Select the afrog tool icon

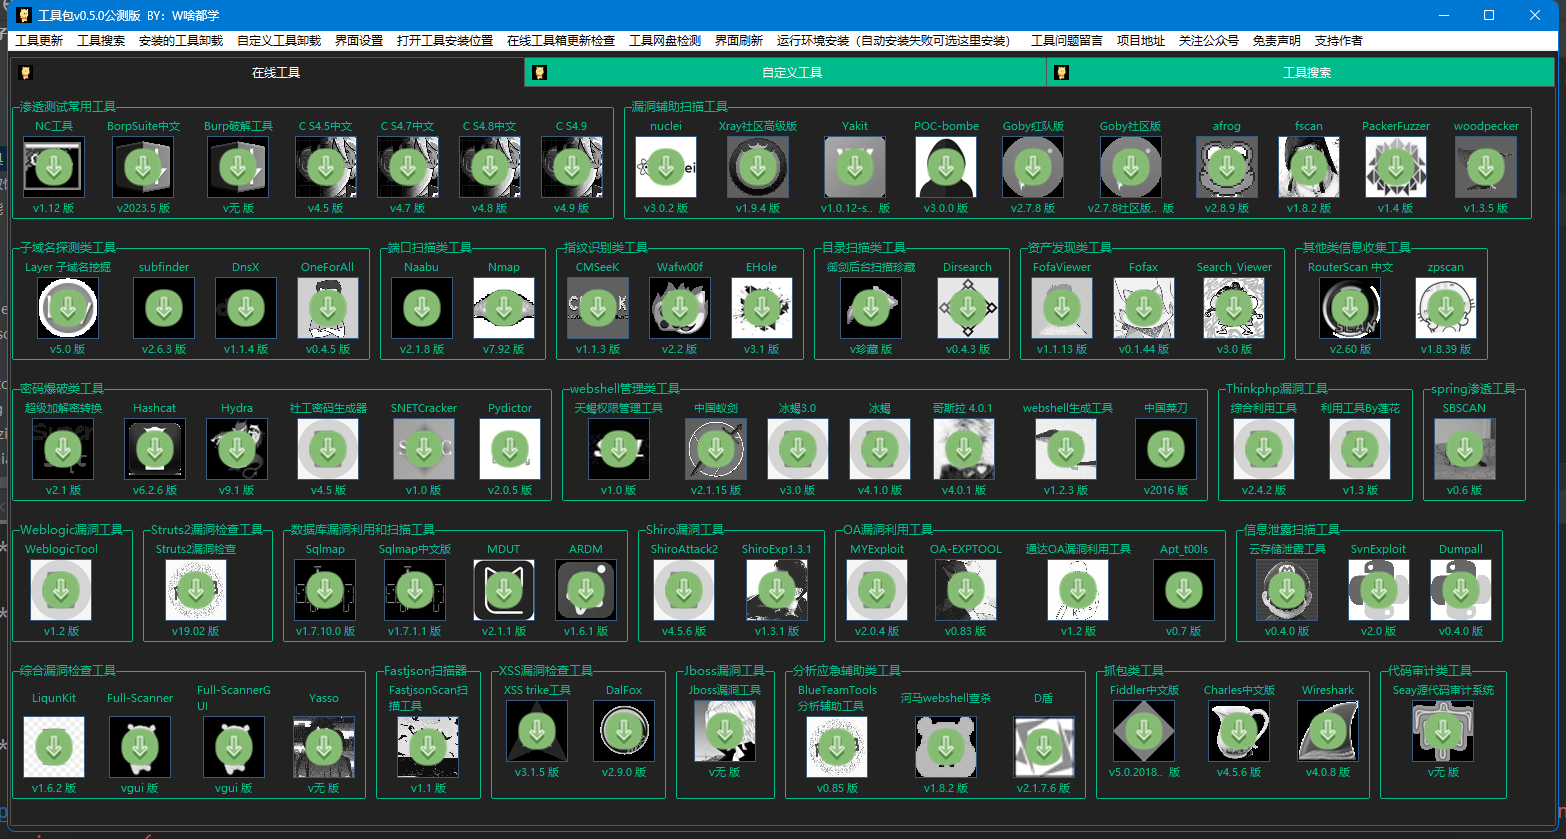[1227, 167]
